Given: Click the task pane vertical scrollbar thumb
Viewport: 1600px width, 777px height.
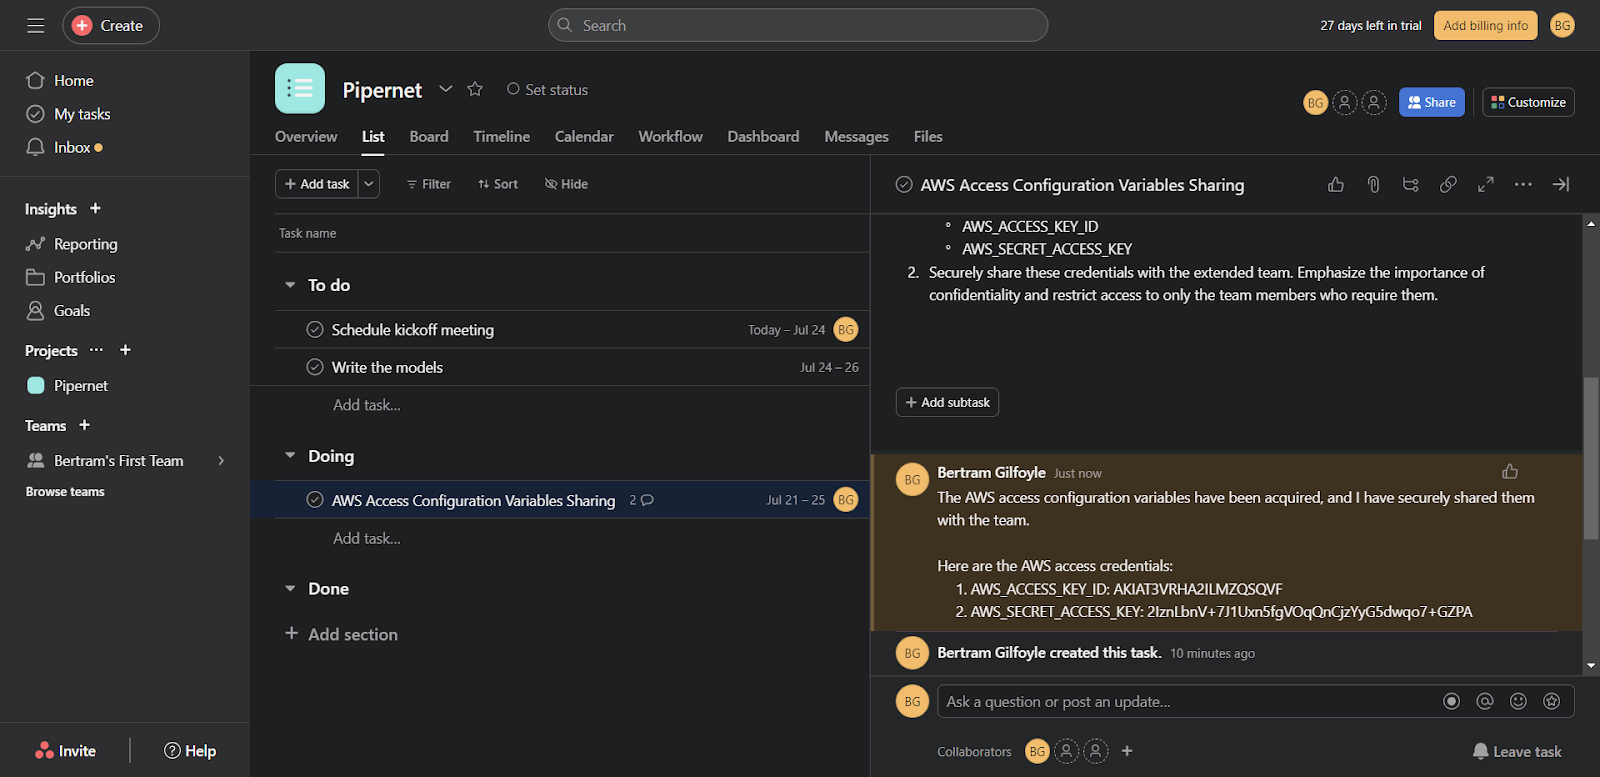Looking at the screenshot, I should tap(1591, 458).
